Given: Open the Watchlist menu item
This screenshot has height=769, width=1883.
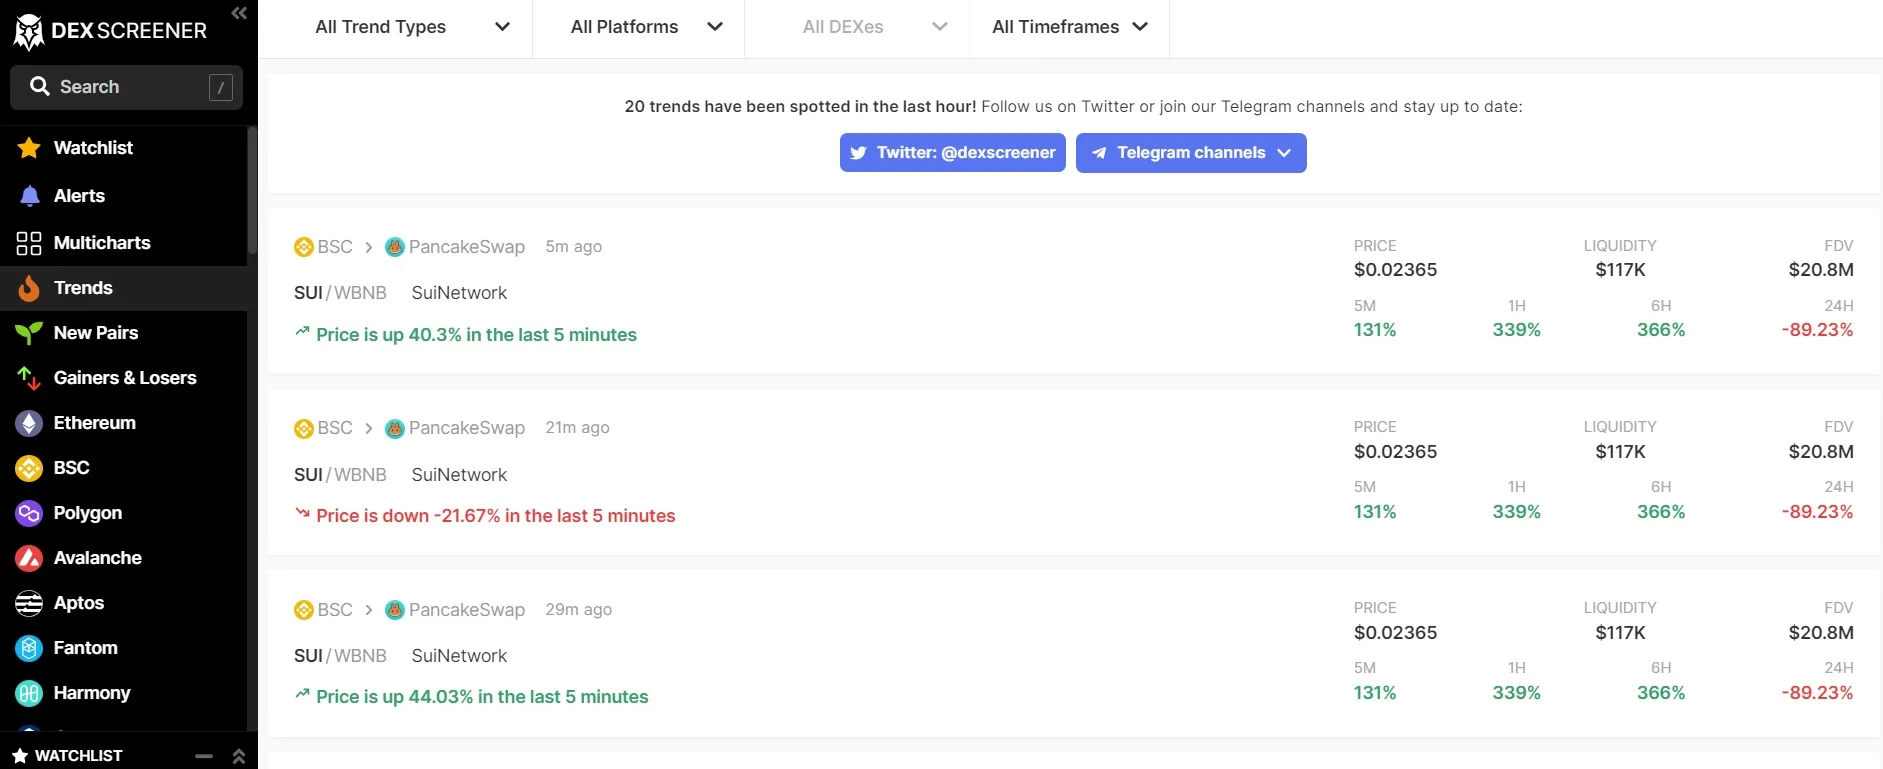Looking at the screenshot, I should (124, 148).
